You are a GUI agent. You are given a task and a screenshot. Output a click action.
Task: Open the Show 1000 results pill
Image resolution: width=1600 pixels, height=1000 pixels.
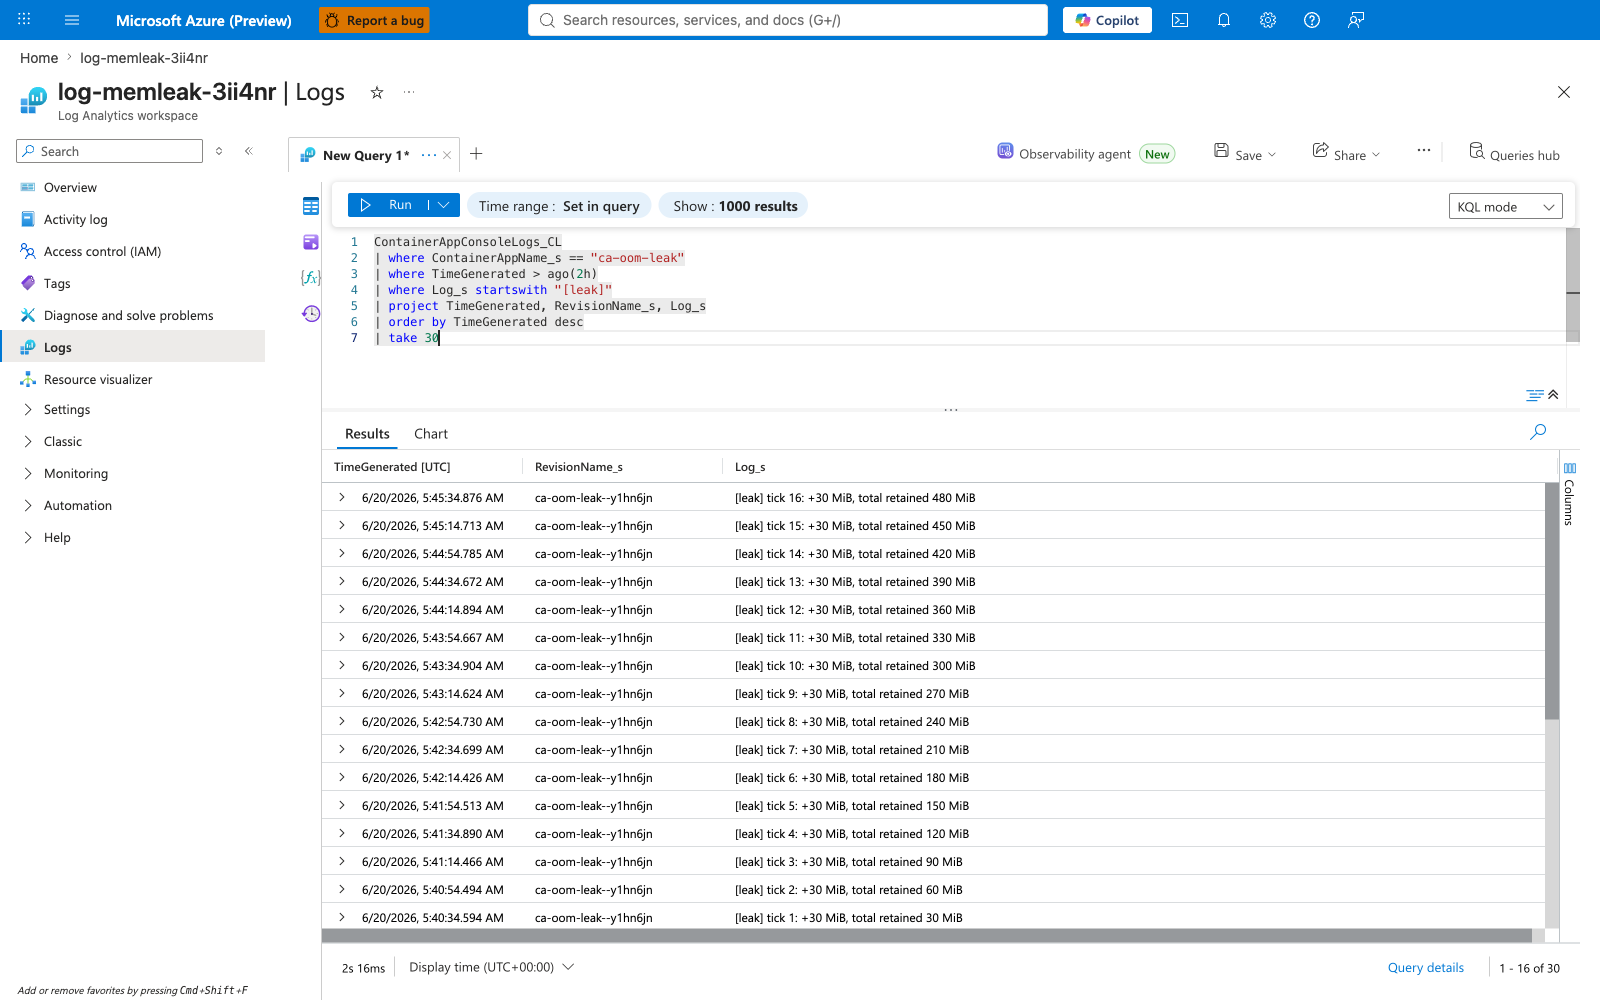pyautogui.click(x=734, y=206)
